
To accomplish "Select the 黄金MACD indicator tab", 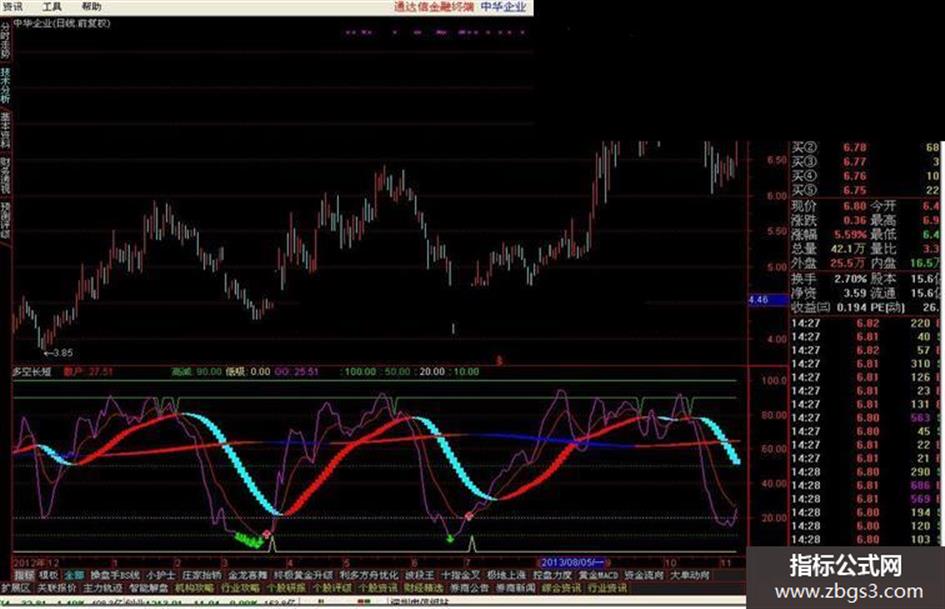I will point(600,576).
